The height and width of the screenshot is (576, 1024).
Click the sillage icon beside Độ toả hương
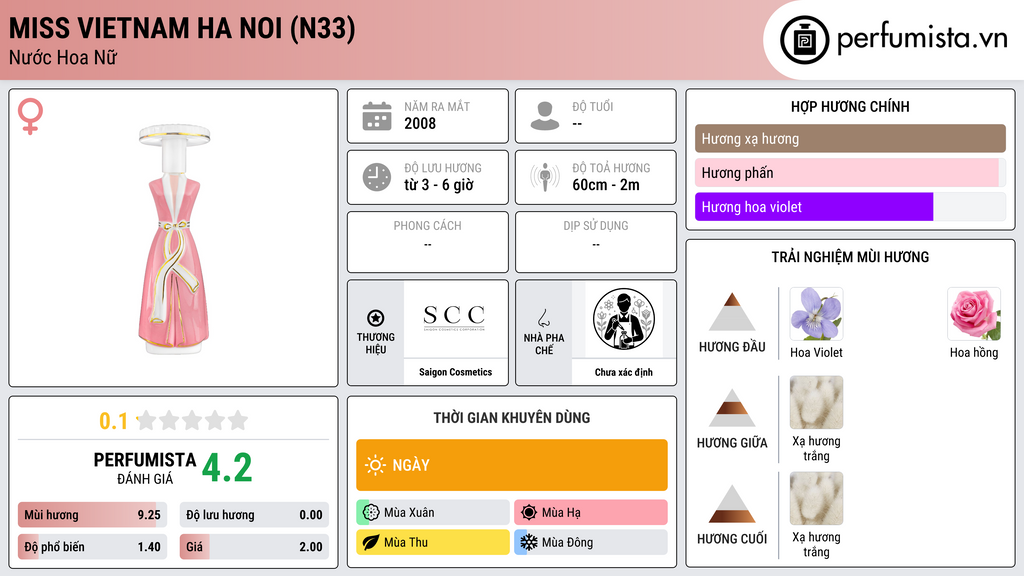point(545,177)
